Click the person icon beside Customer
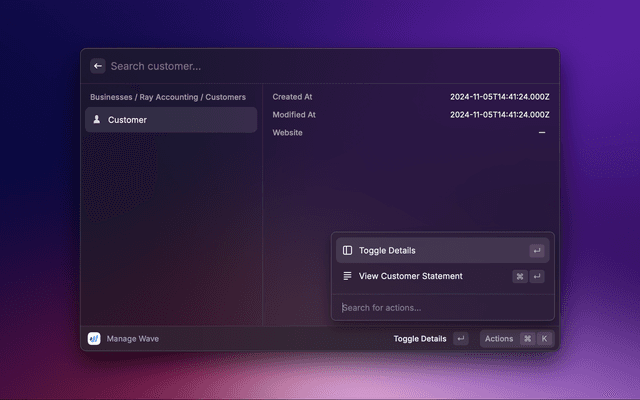The width and height of the screenshot is (640, 400). [x=97, y=119]
